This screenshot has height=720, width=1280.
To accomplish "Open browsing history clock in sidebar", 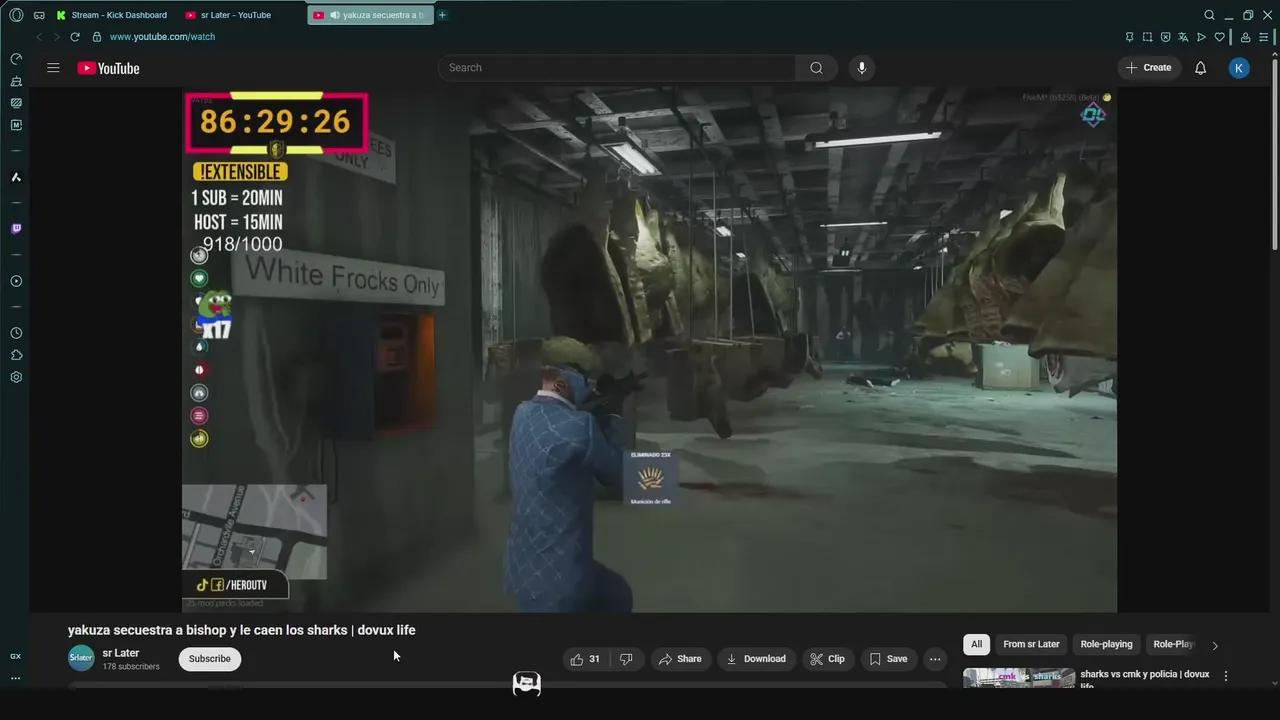I will pyautogui.click(x=16, y=333).
